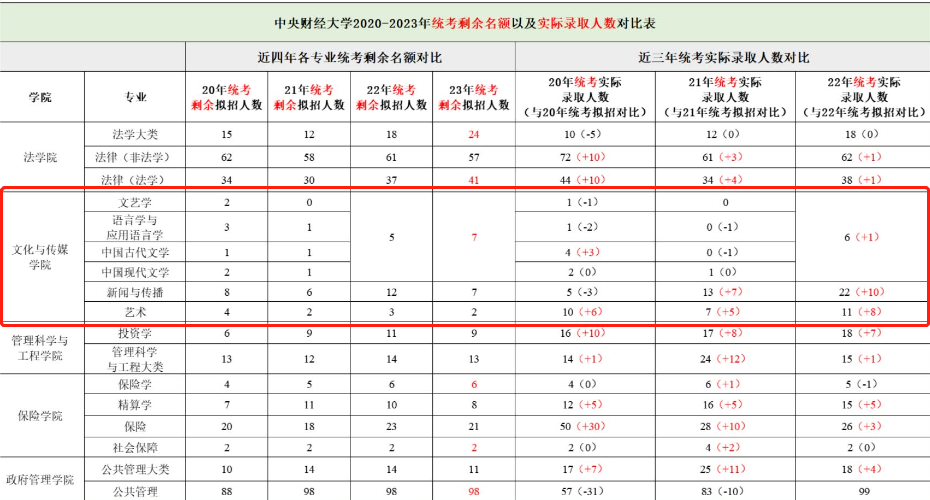Select the 近四年各专业统考剩余名额对比 header cell
Image resolution: width=930 pixels, height=500 pixels.
click(350, 57)
